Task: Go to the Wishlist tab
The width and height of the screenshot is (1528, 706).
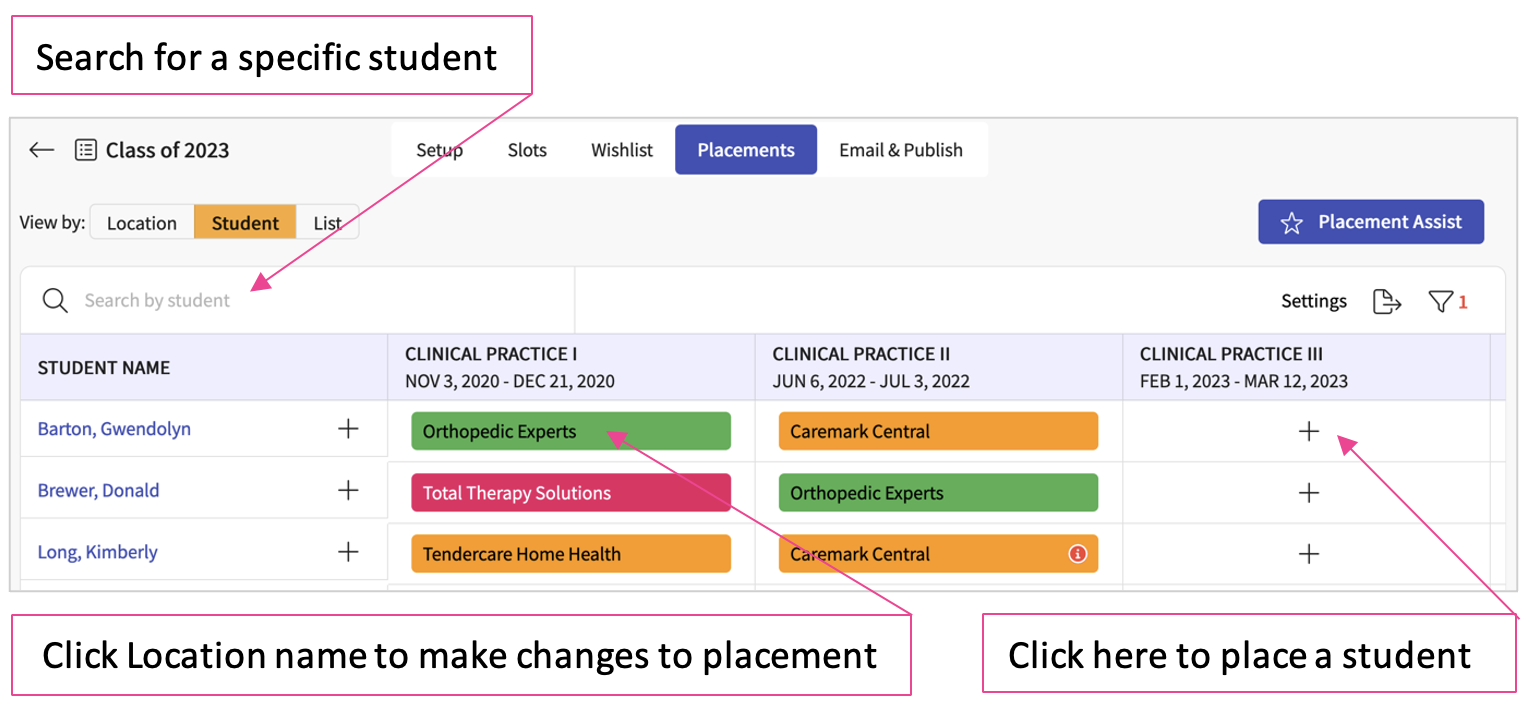Action: coord(622,150)
